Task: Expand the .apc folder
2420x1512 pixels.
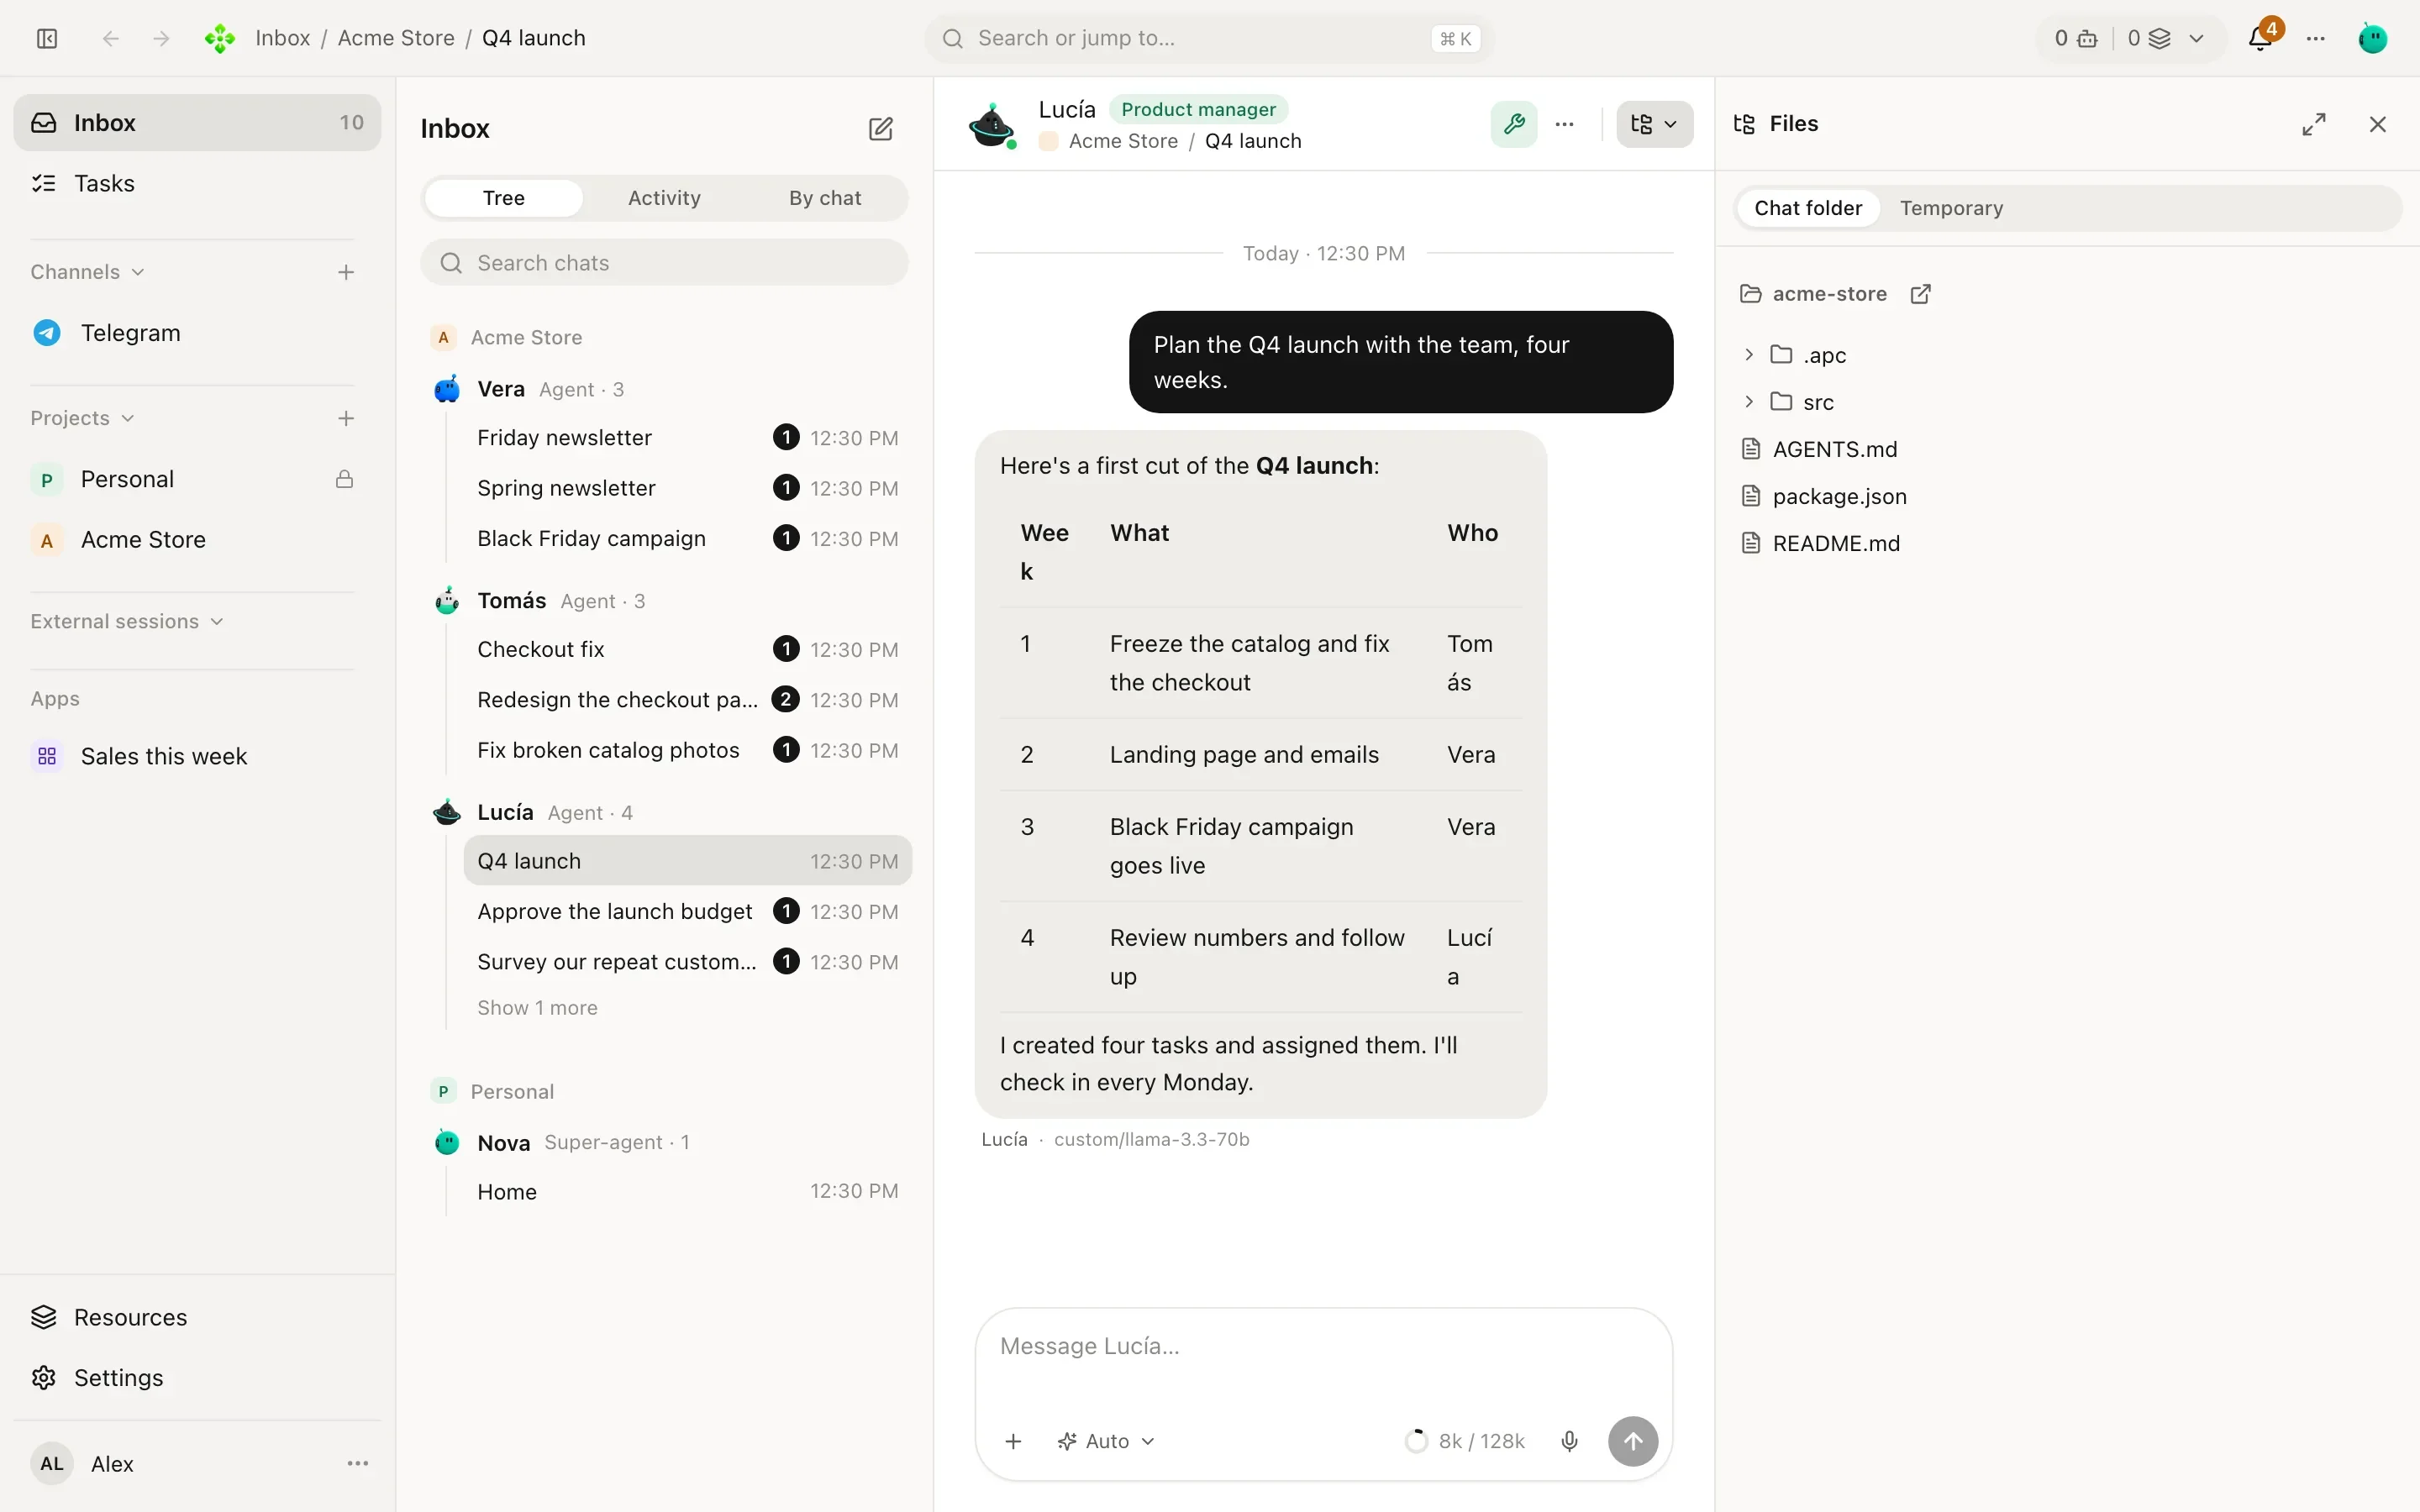Action: coord(1748,354)
